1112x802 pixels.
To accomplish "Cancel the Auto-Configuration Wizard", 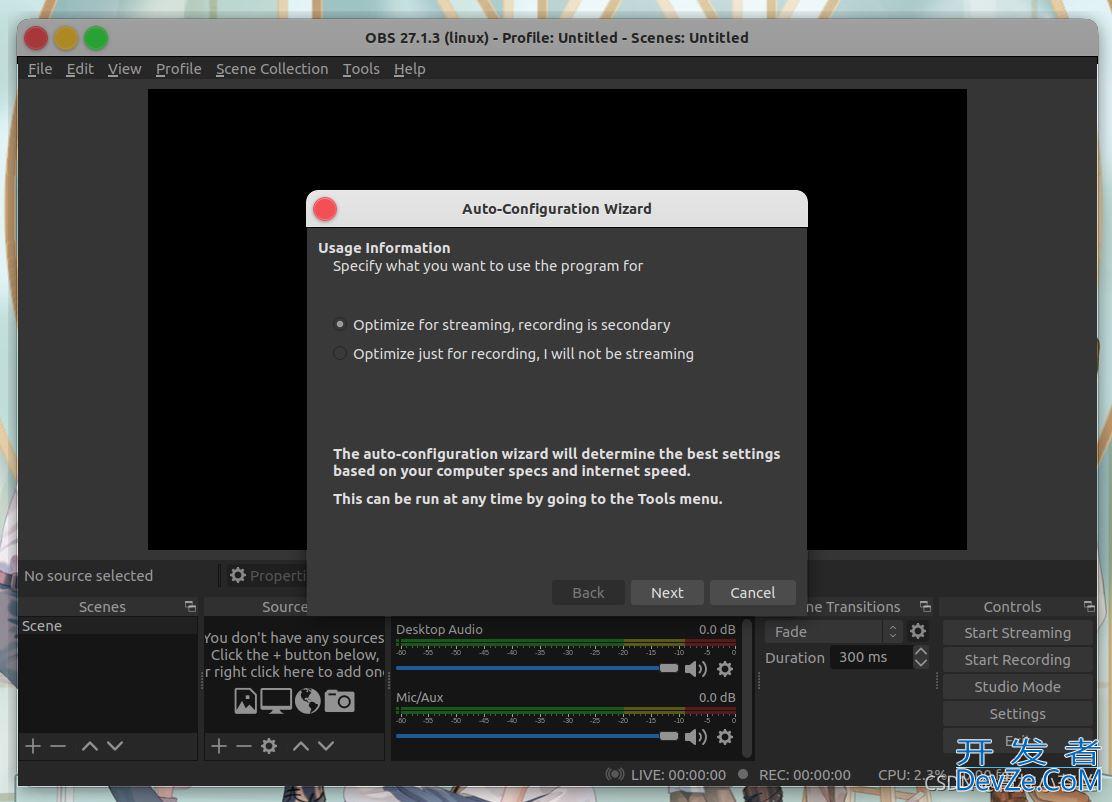I will [752, 593].
